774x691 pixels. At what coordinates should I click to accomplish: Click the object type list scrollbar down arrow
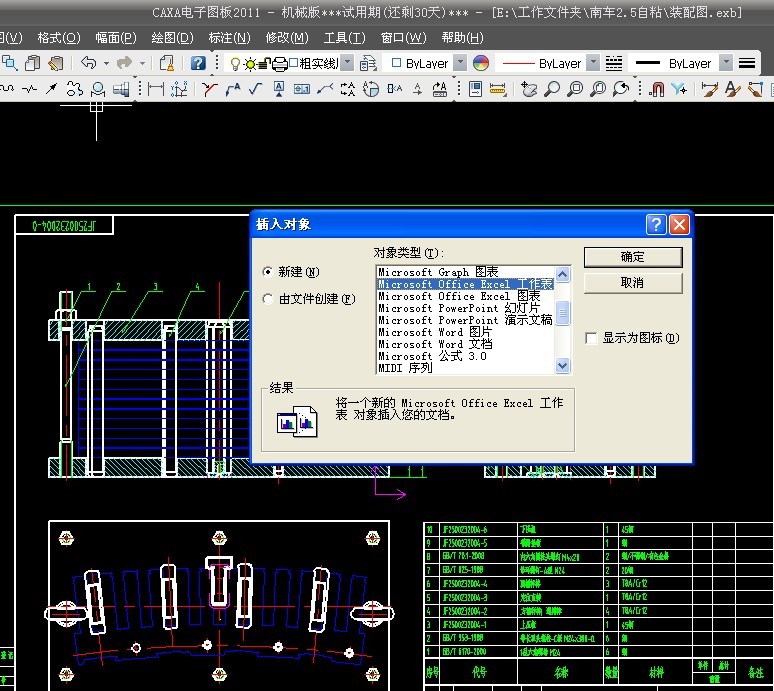(562, 366)
